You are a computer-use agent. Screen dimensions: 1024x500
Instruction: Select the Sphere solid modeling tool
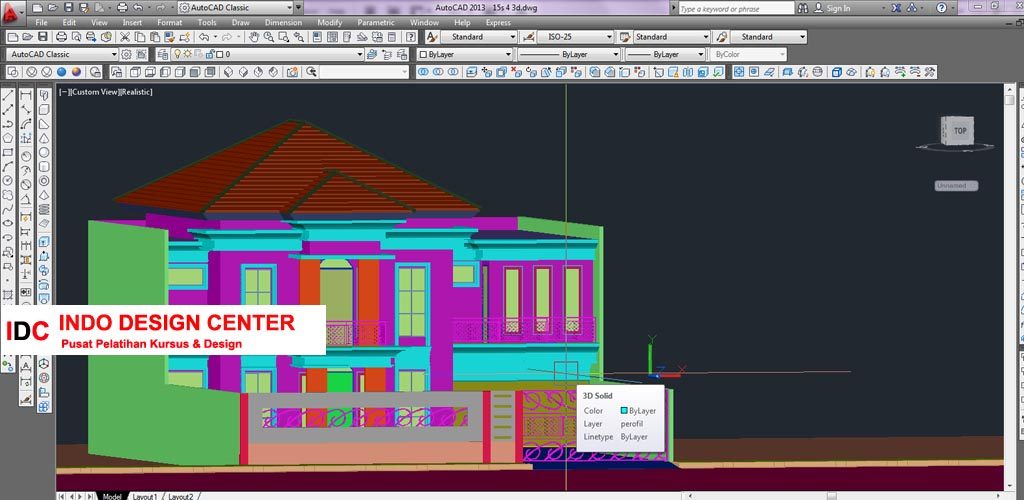pos(44,152)
